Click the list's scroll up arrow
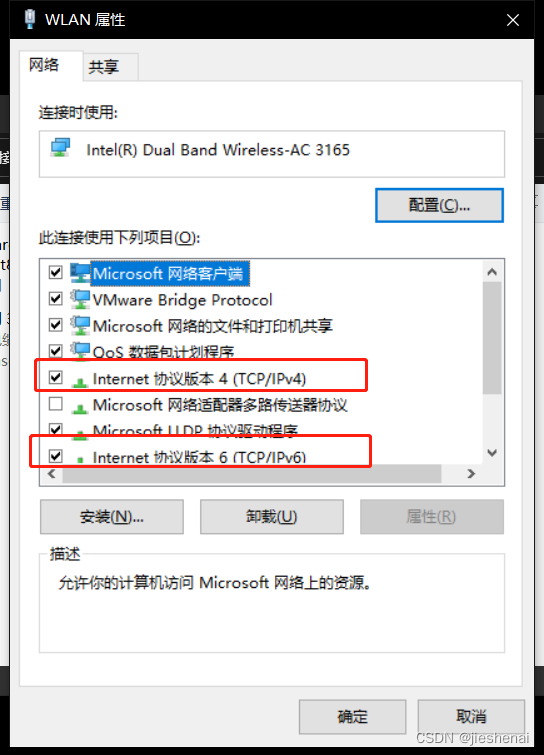544x755 pixels. tap(492, 272)
